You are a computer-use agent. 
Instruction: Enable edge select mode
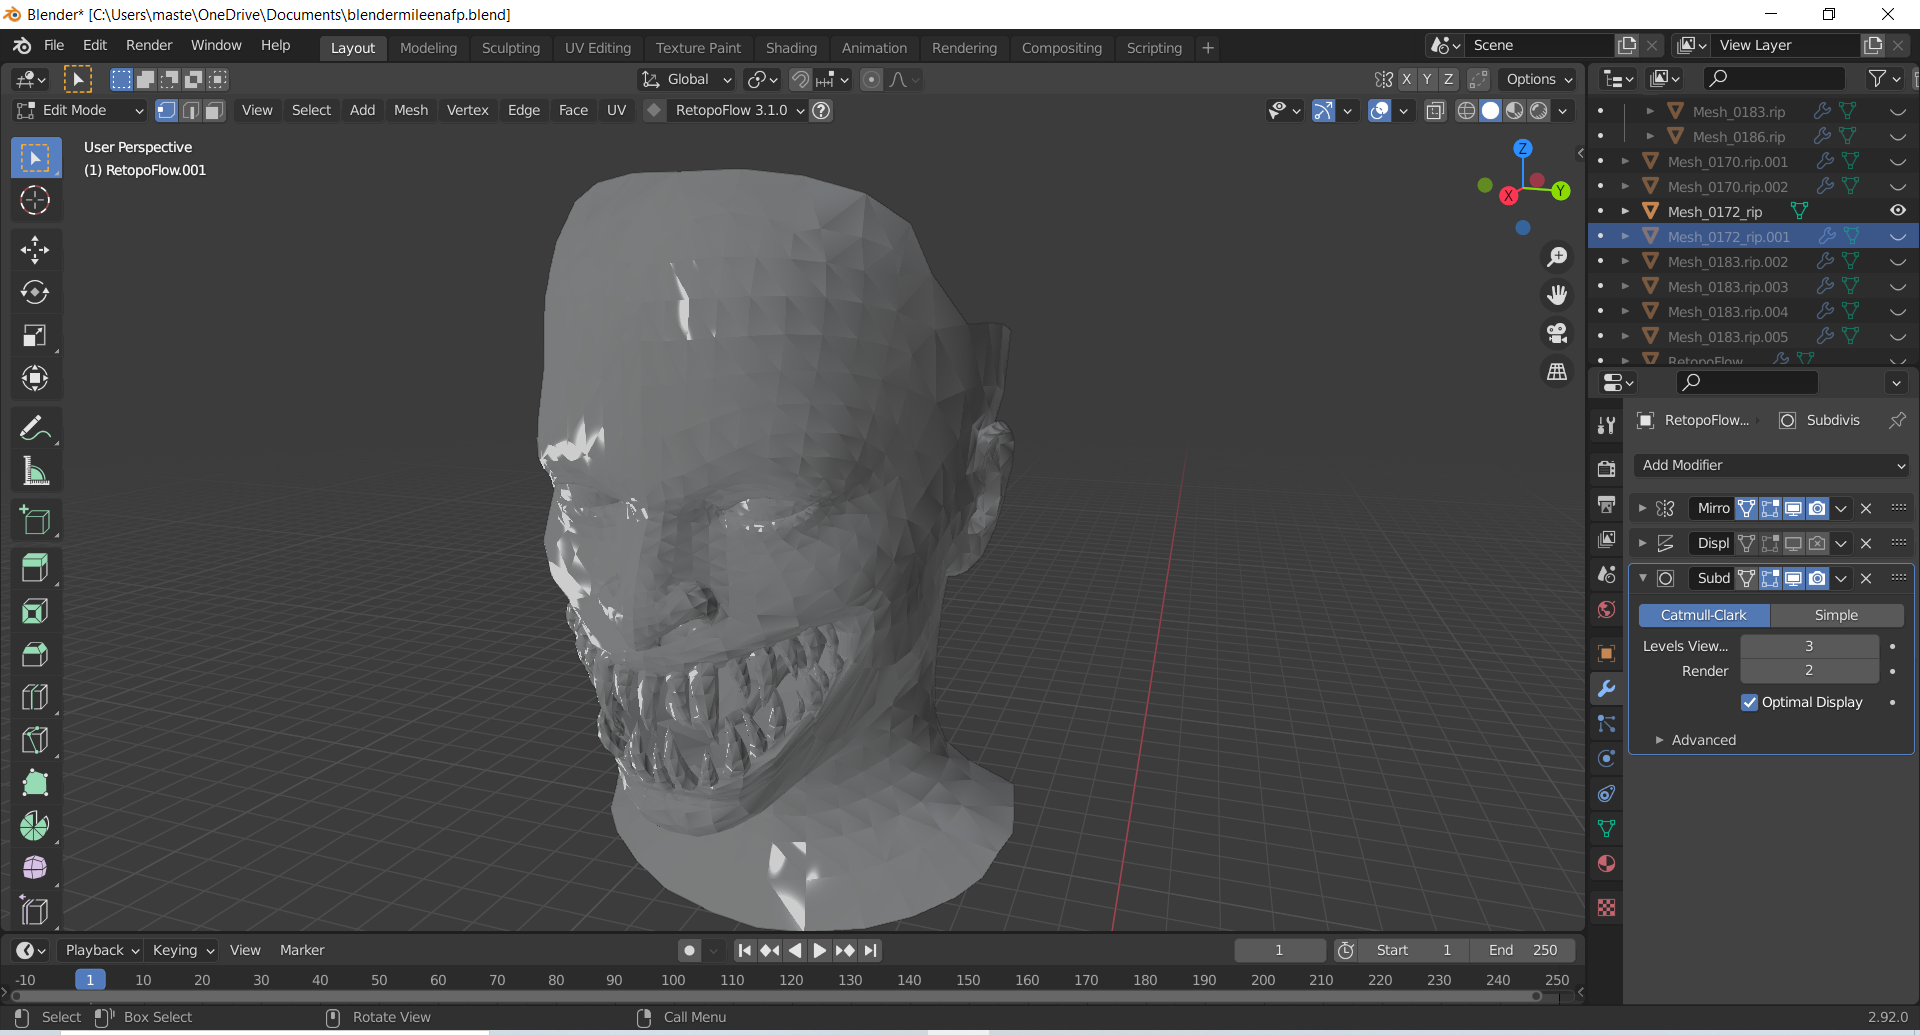(x=190, y=110)
